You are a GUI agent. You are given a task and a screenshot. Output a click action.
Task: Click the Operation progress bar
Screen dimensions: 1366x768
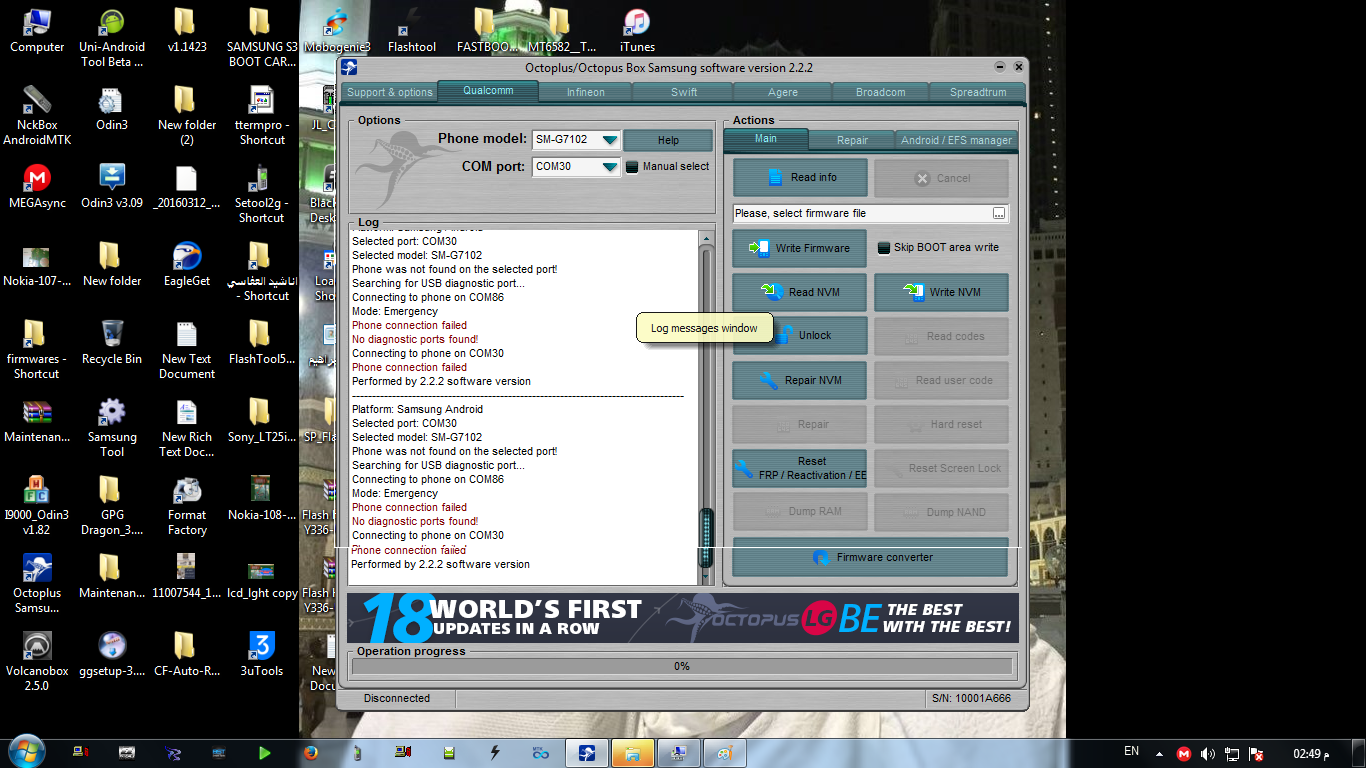click(x=682, y=666)
